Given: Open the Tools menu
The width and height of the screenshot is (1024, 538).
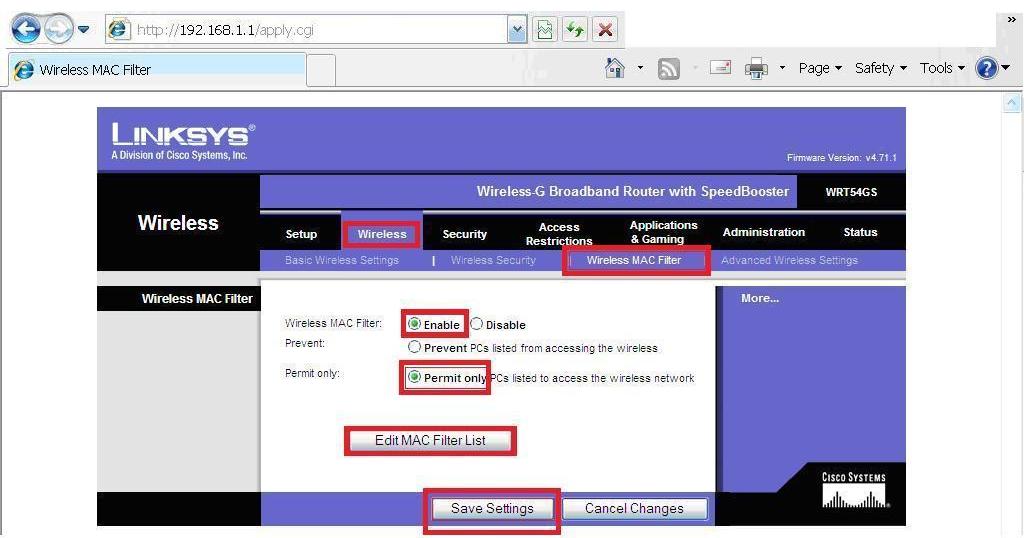Looking at the screenshot, I should pyautogui.click(x=942, y=68).
